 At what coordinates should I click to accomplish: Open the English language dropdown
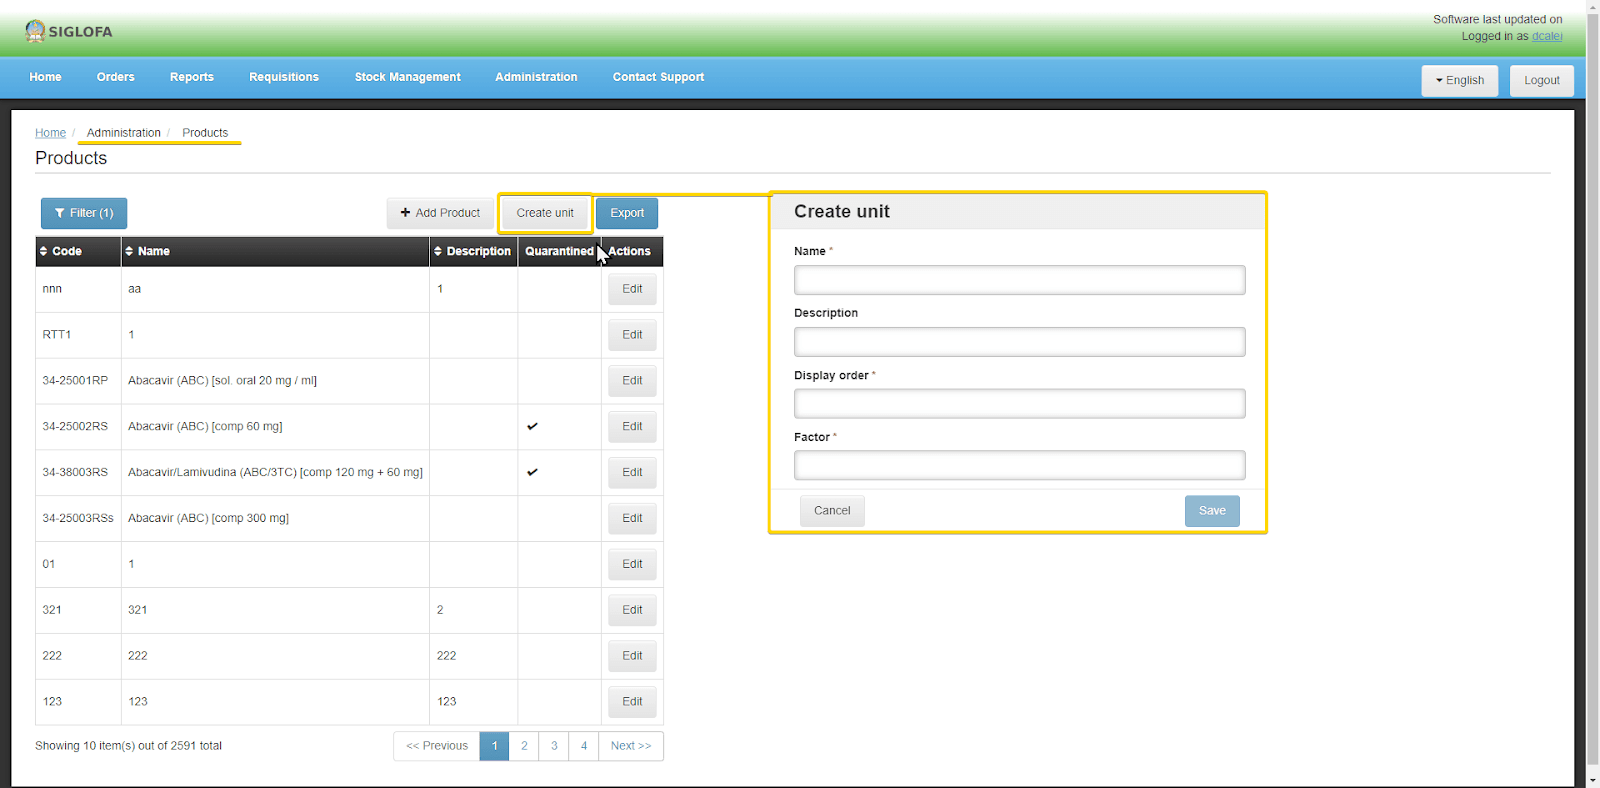click(x=1460, y=80)
